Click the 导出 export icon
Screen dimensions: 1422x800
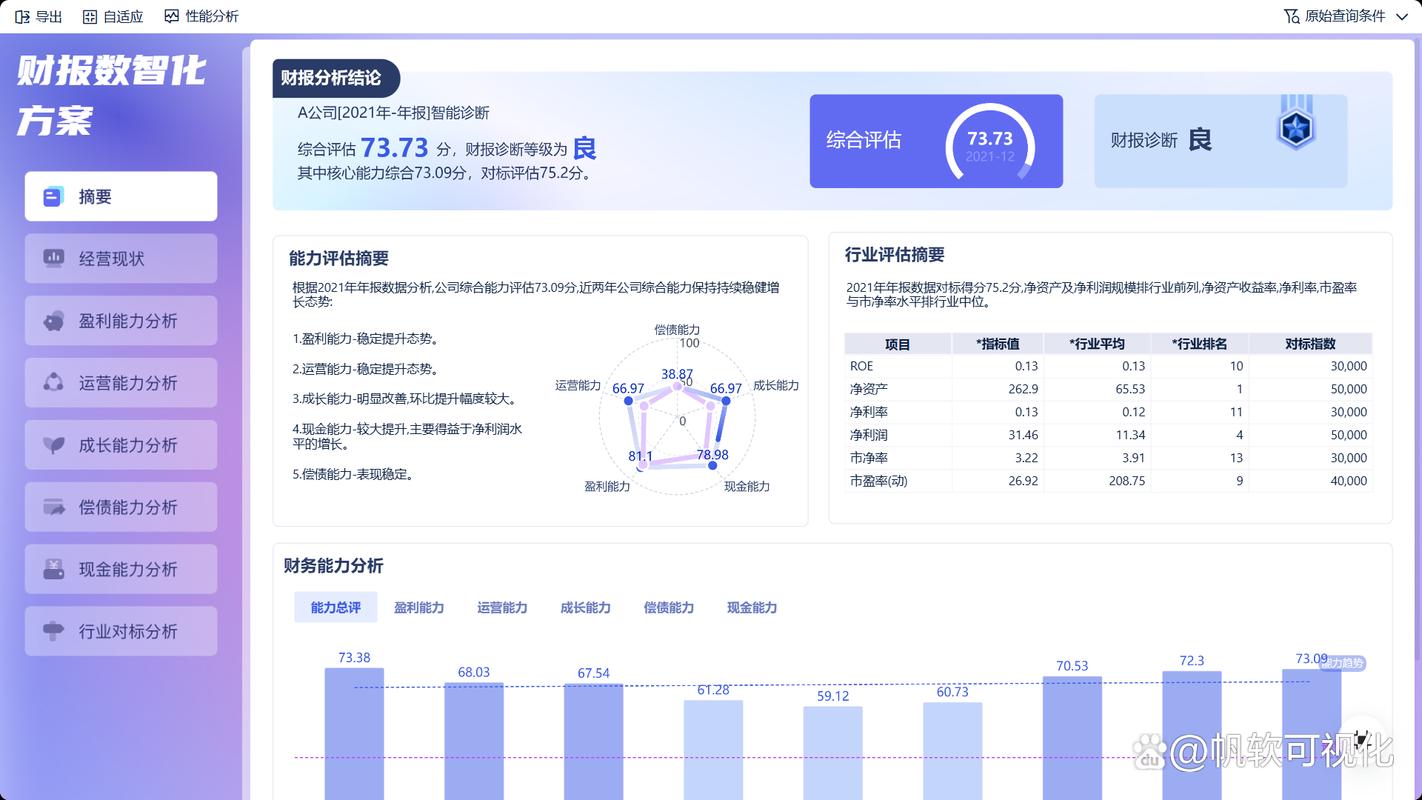[x=22, y=16]
